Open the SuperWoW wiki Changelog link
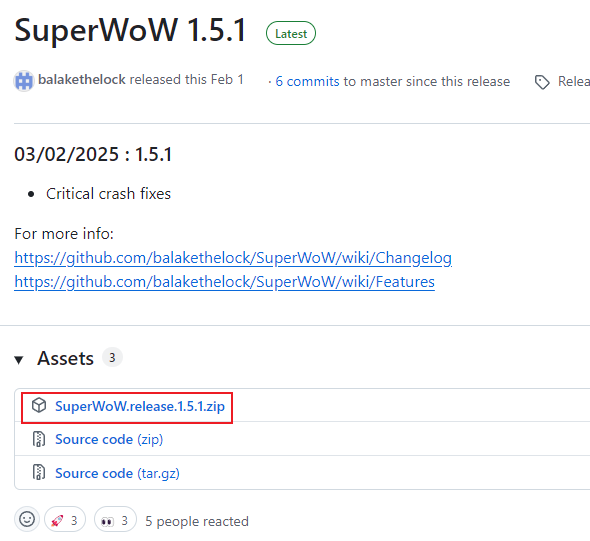 (233, 258)
